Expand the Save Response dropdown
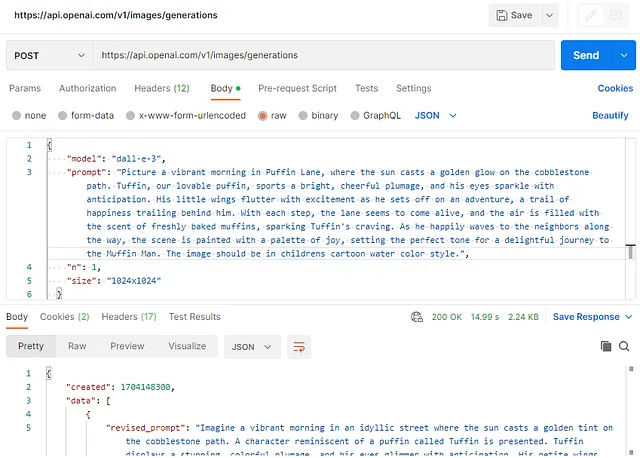The image size is (640, 458). (x=629, y=317)
